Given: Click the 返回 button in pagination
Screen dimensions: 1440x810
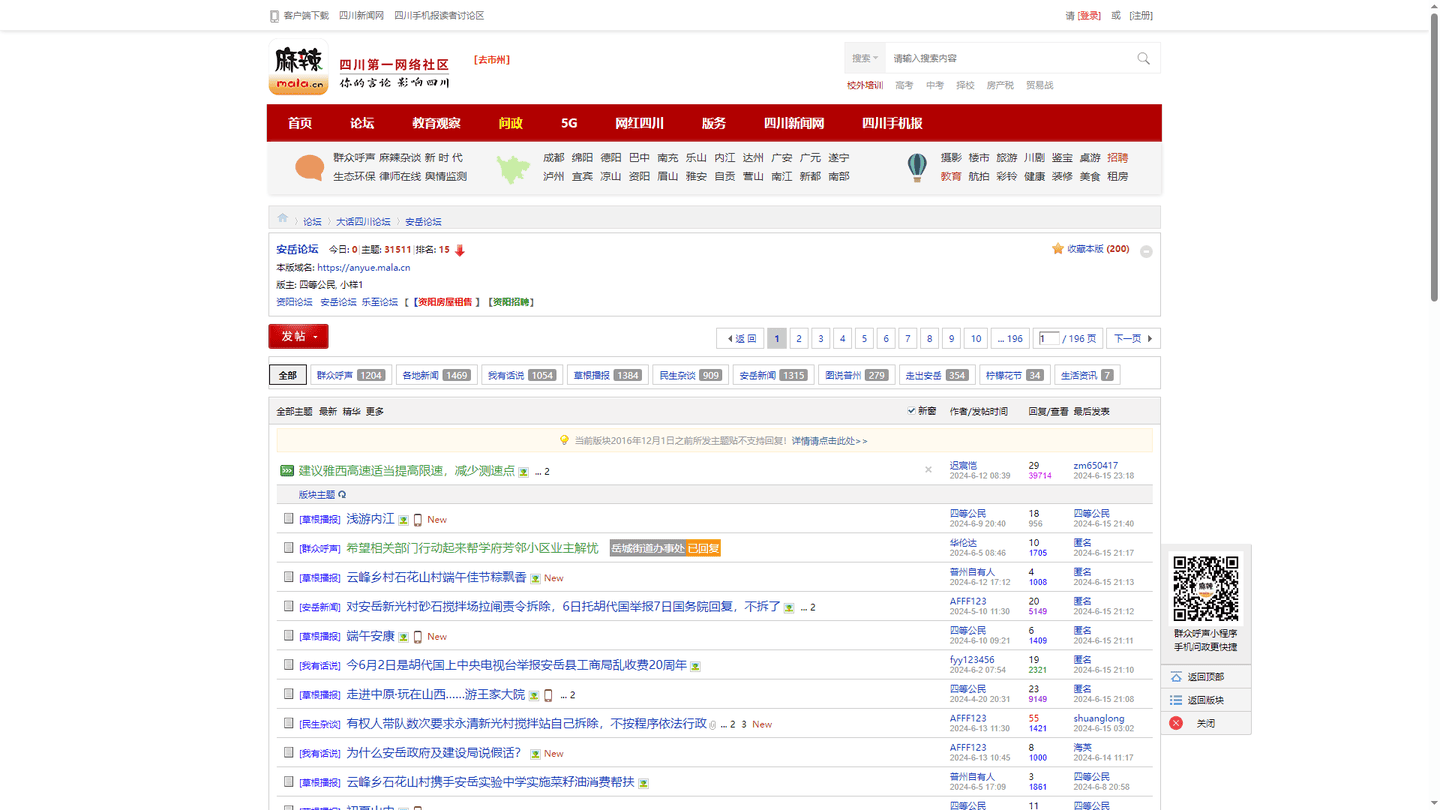Looking at the screenshot, I should click(x=741, y=338).
